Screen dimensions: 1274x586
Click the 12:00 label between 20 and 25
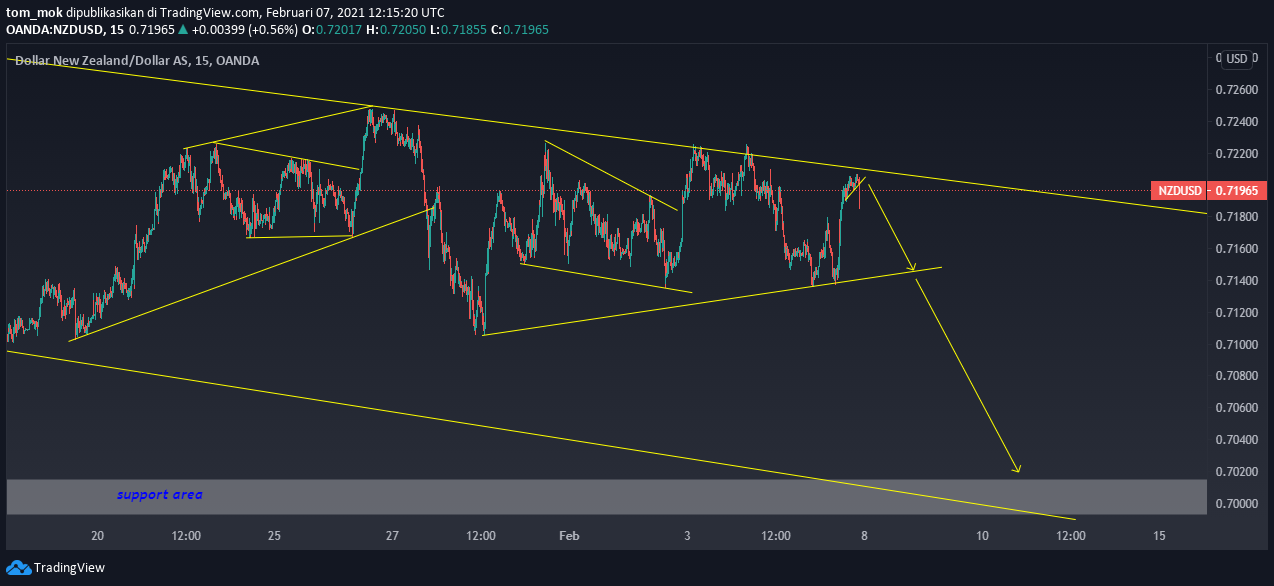click(x=186, y=536)
